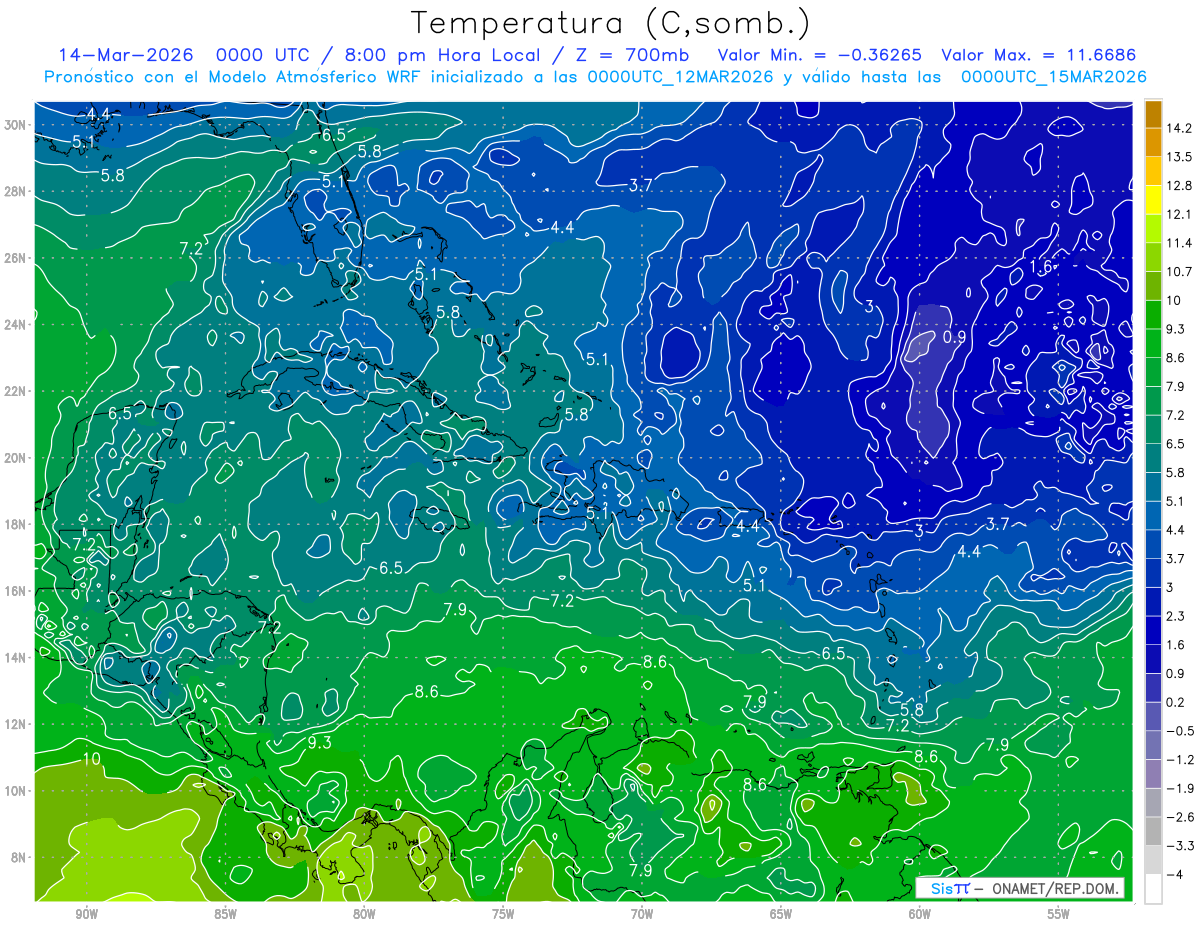Click the legend value '14.2'
The image size is (1200, 927).
coord(1178,128)
